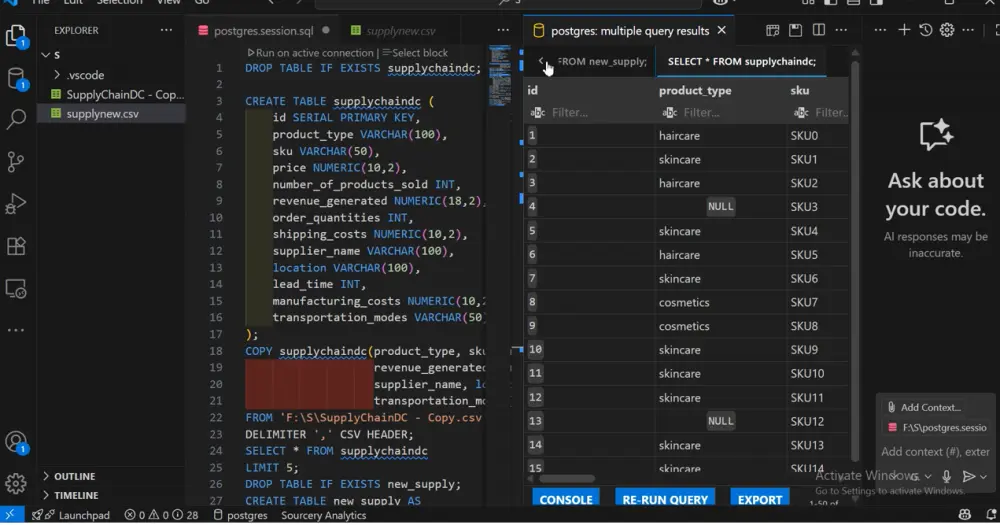Click the Select block code lens
1000x525 pixels.
pos(415,53)
